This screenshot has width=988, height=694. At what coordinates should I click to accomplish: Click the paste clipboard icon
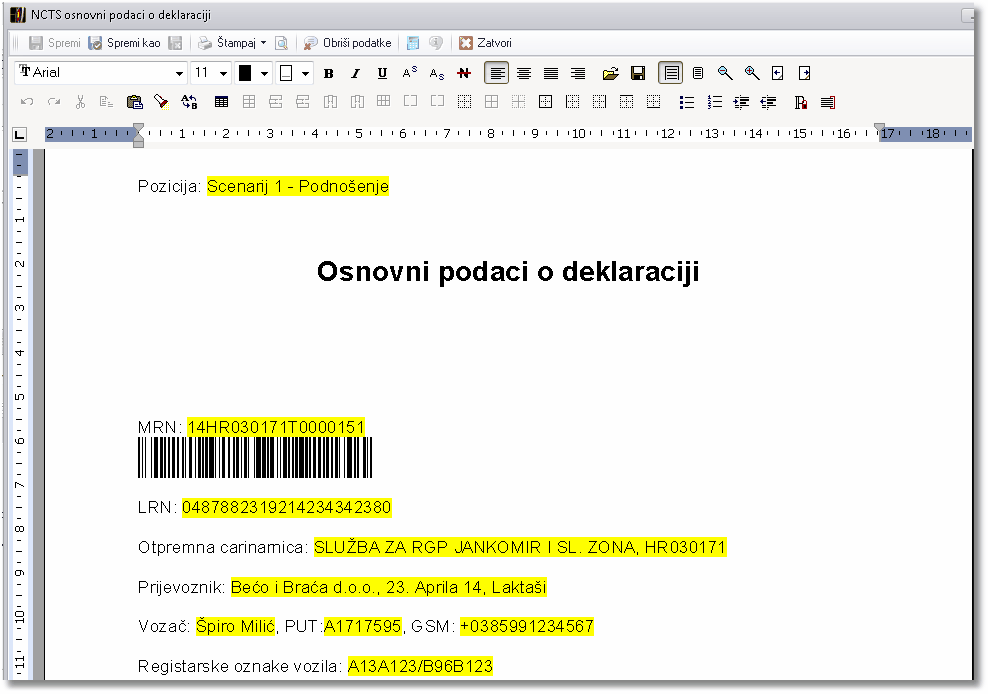(x=134, y=102)
